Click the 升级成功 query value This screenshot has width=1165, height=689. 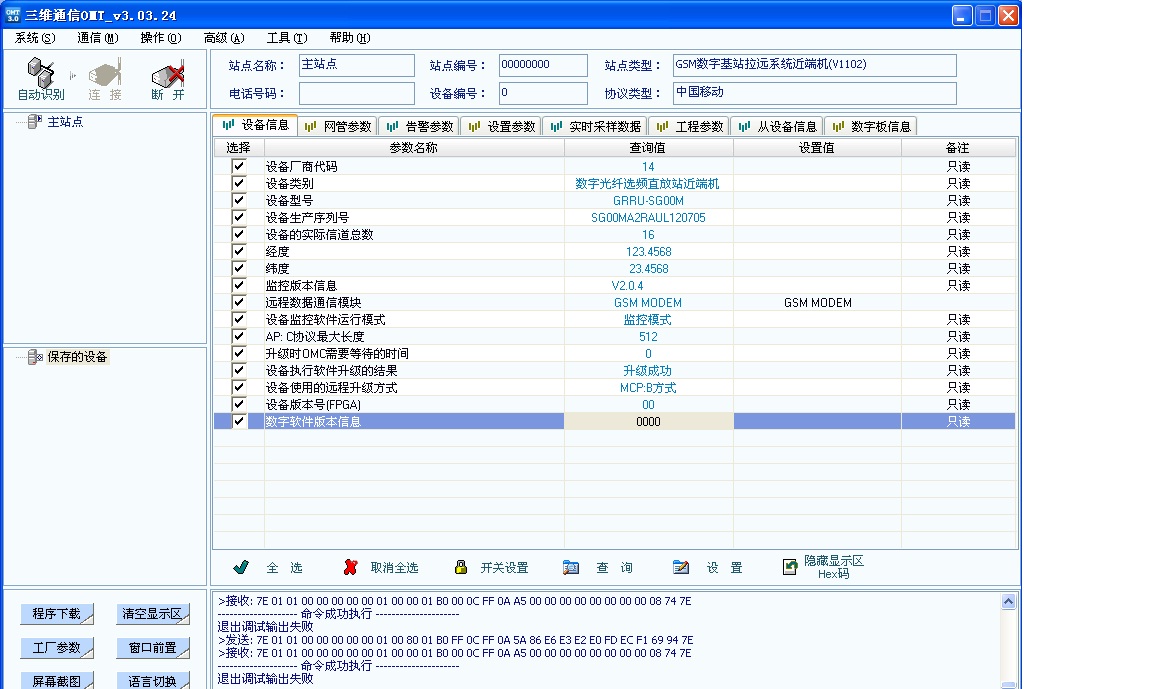(647, 371)
